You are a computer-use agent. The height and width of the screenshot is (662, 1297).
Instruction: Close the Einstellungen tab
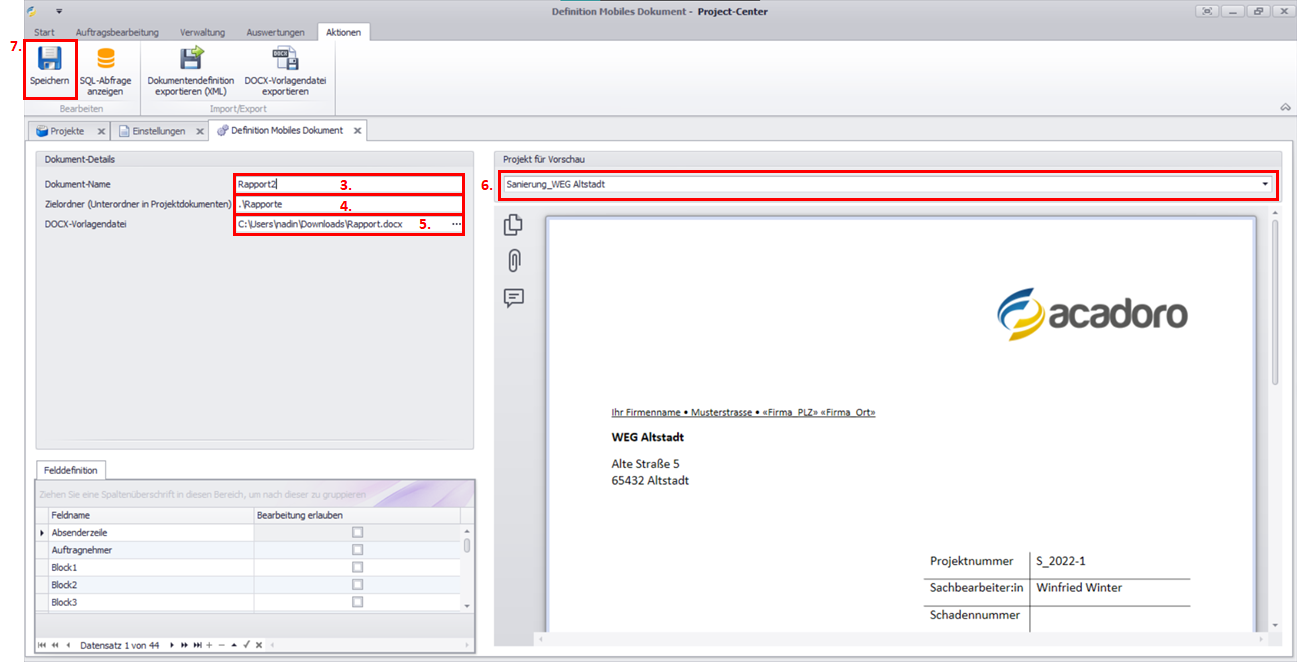point(199,131)
